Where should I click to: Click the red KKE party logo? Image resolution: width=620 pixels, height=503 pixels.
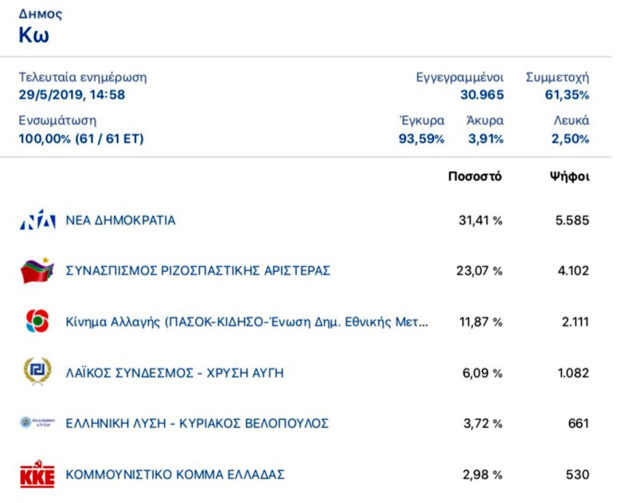pos(38,474)
